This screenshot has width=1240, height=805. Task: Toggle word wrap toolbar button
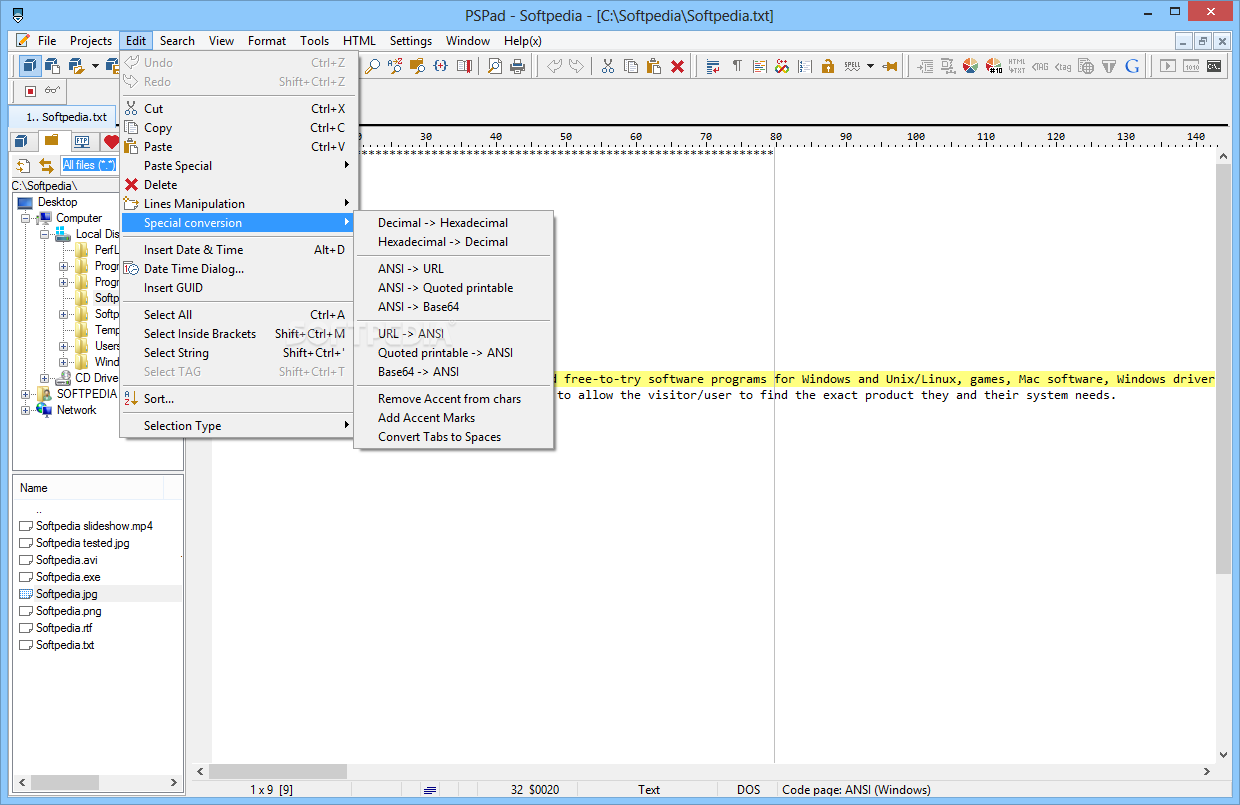click(713, 66)
